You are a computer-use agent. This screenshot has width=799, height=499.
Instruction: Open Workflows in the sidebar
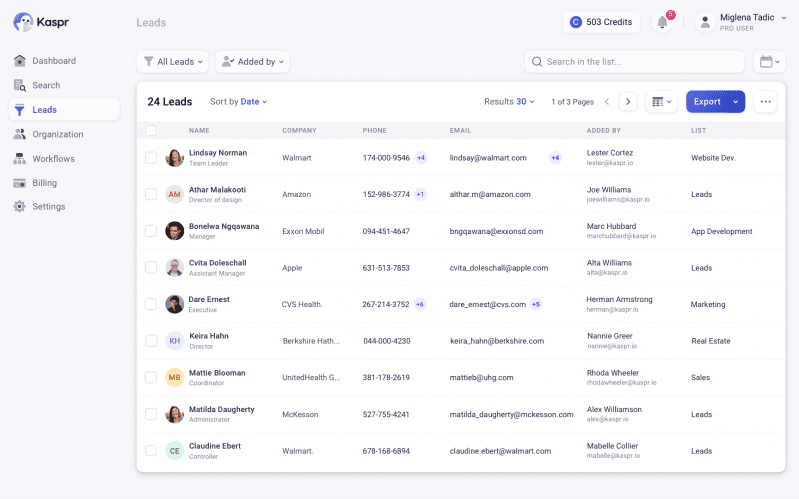(x=53, y=158)
